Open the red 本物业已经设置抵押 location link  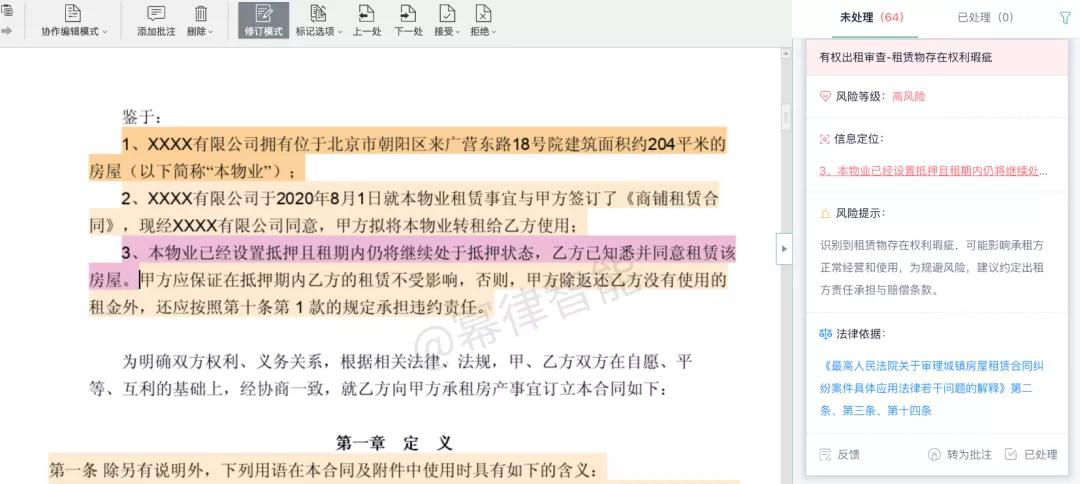point(933,170)
